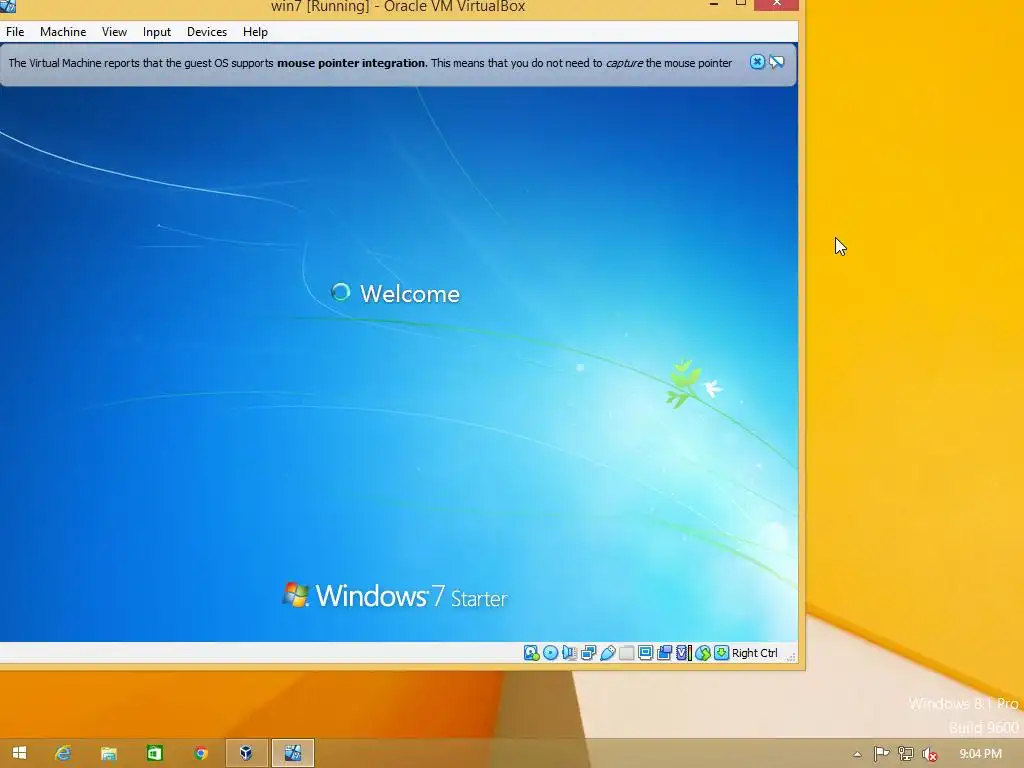Launch Google Chrome from taskbar
Viewport: 1024px width, 768px height.
tap(200, 753)
